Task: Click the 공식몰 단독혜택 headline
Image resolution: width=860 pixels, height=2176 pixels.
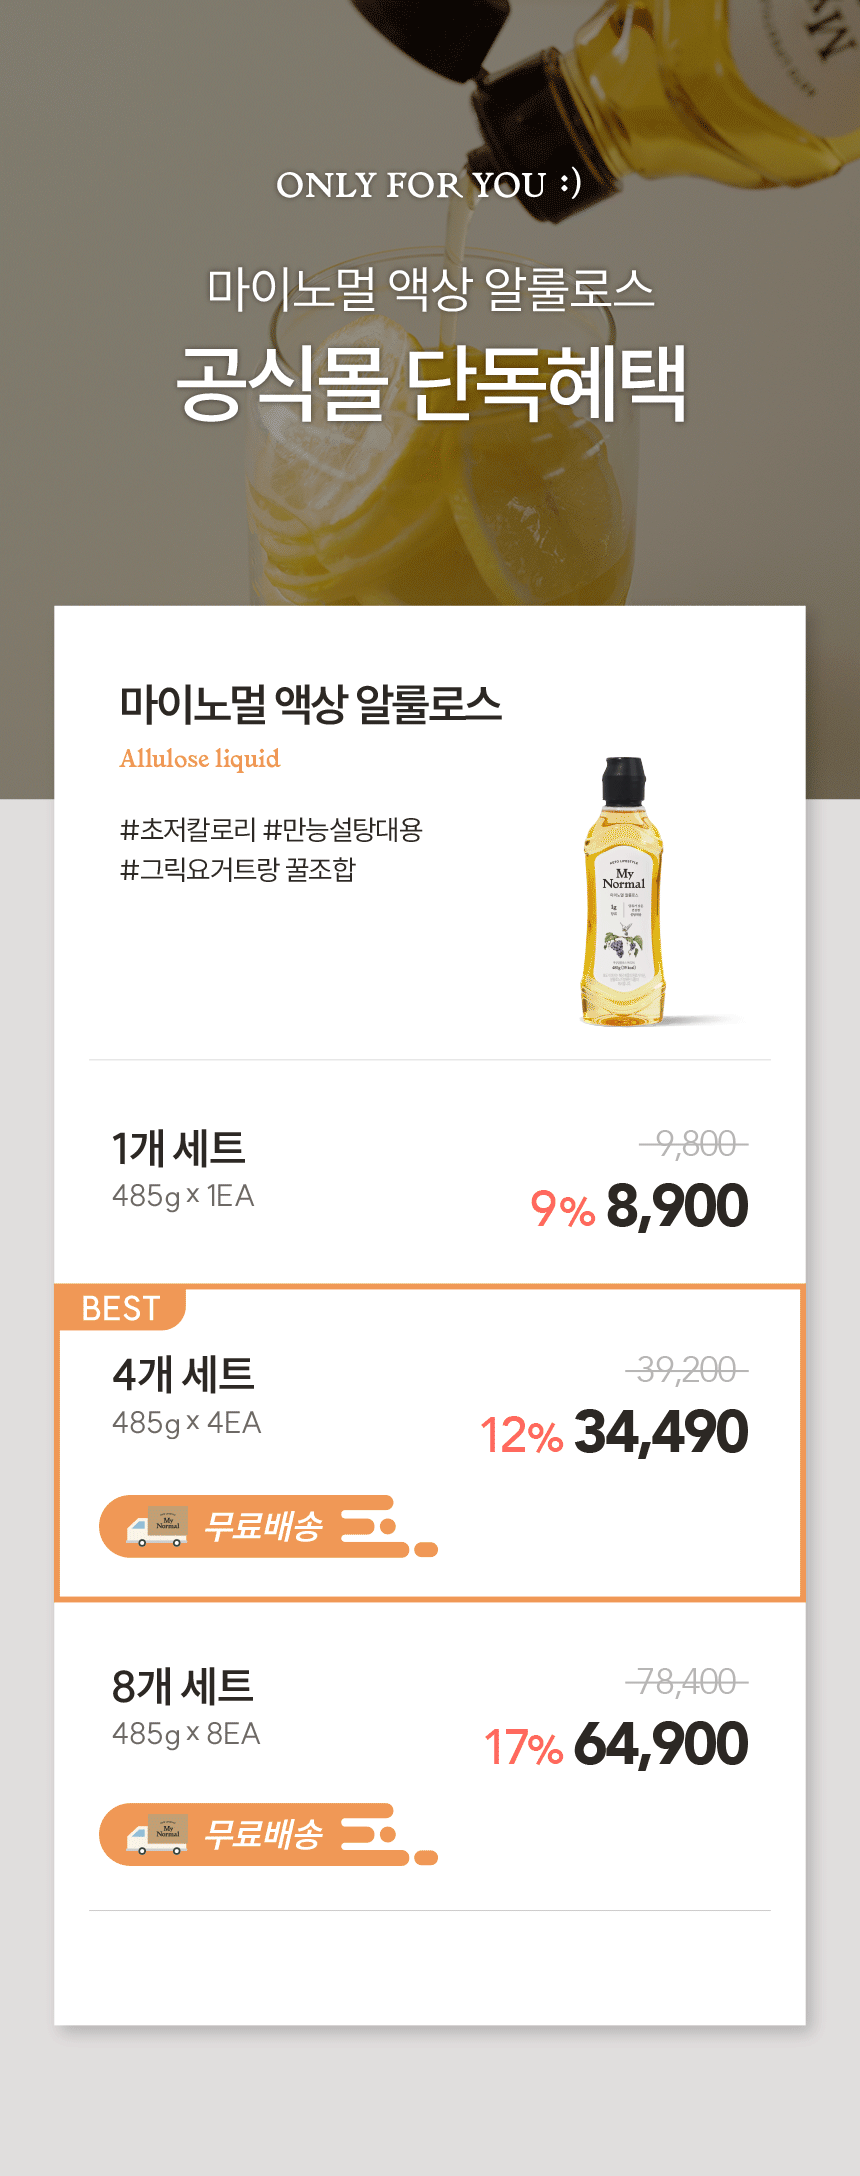Action: pyautogui.click(x=431, y=383)
